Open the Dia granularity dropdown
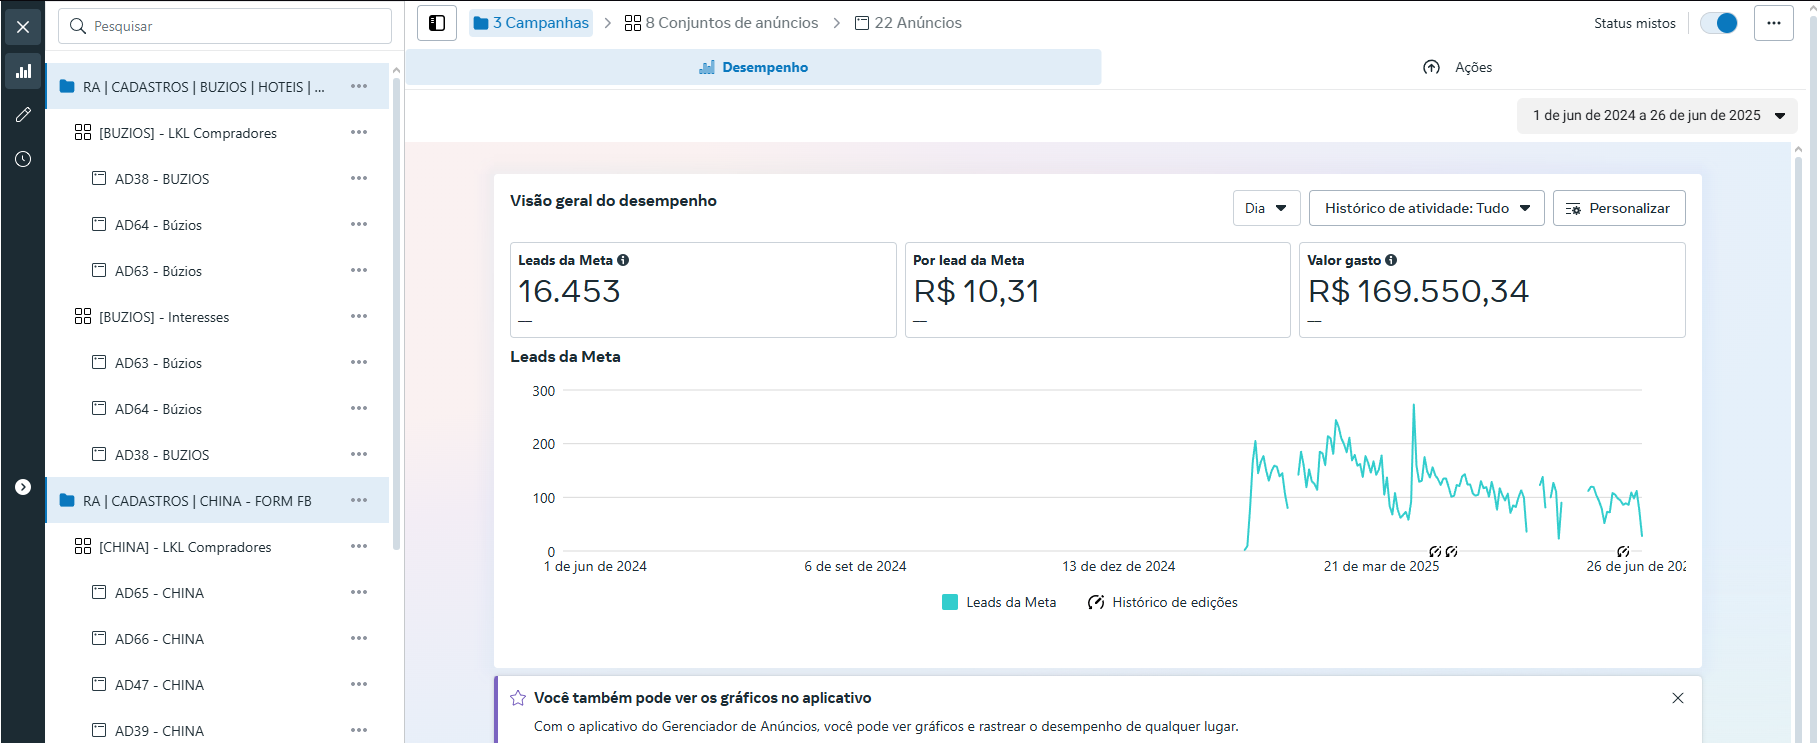The height and width of the screenshot is (743, 1820). tap(1266, 208)
